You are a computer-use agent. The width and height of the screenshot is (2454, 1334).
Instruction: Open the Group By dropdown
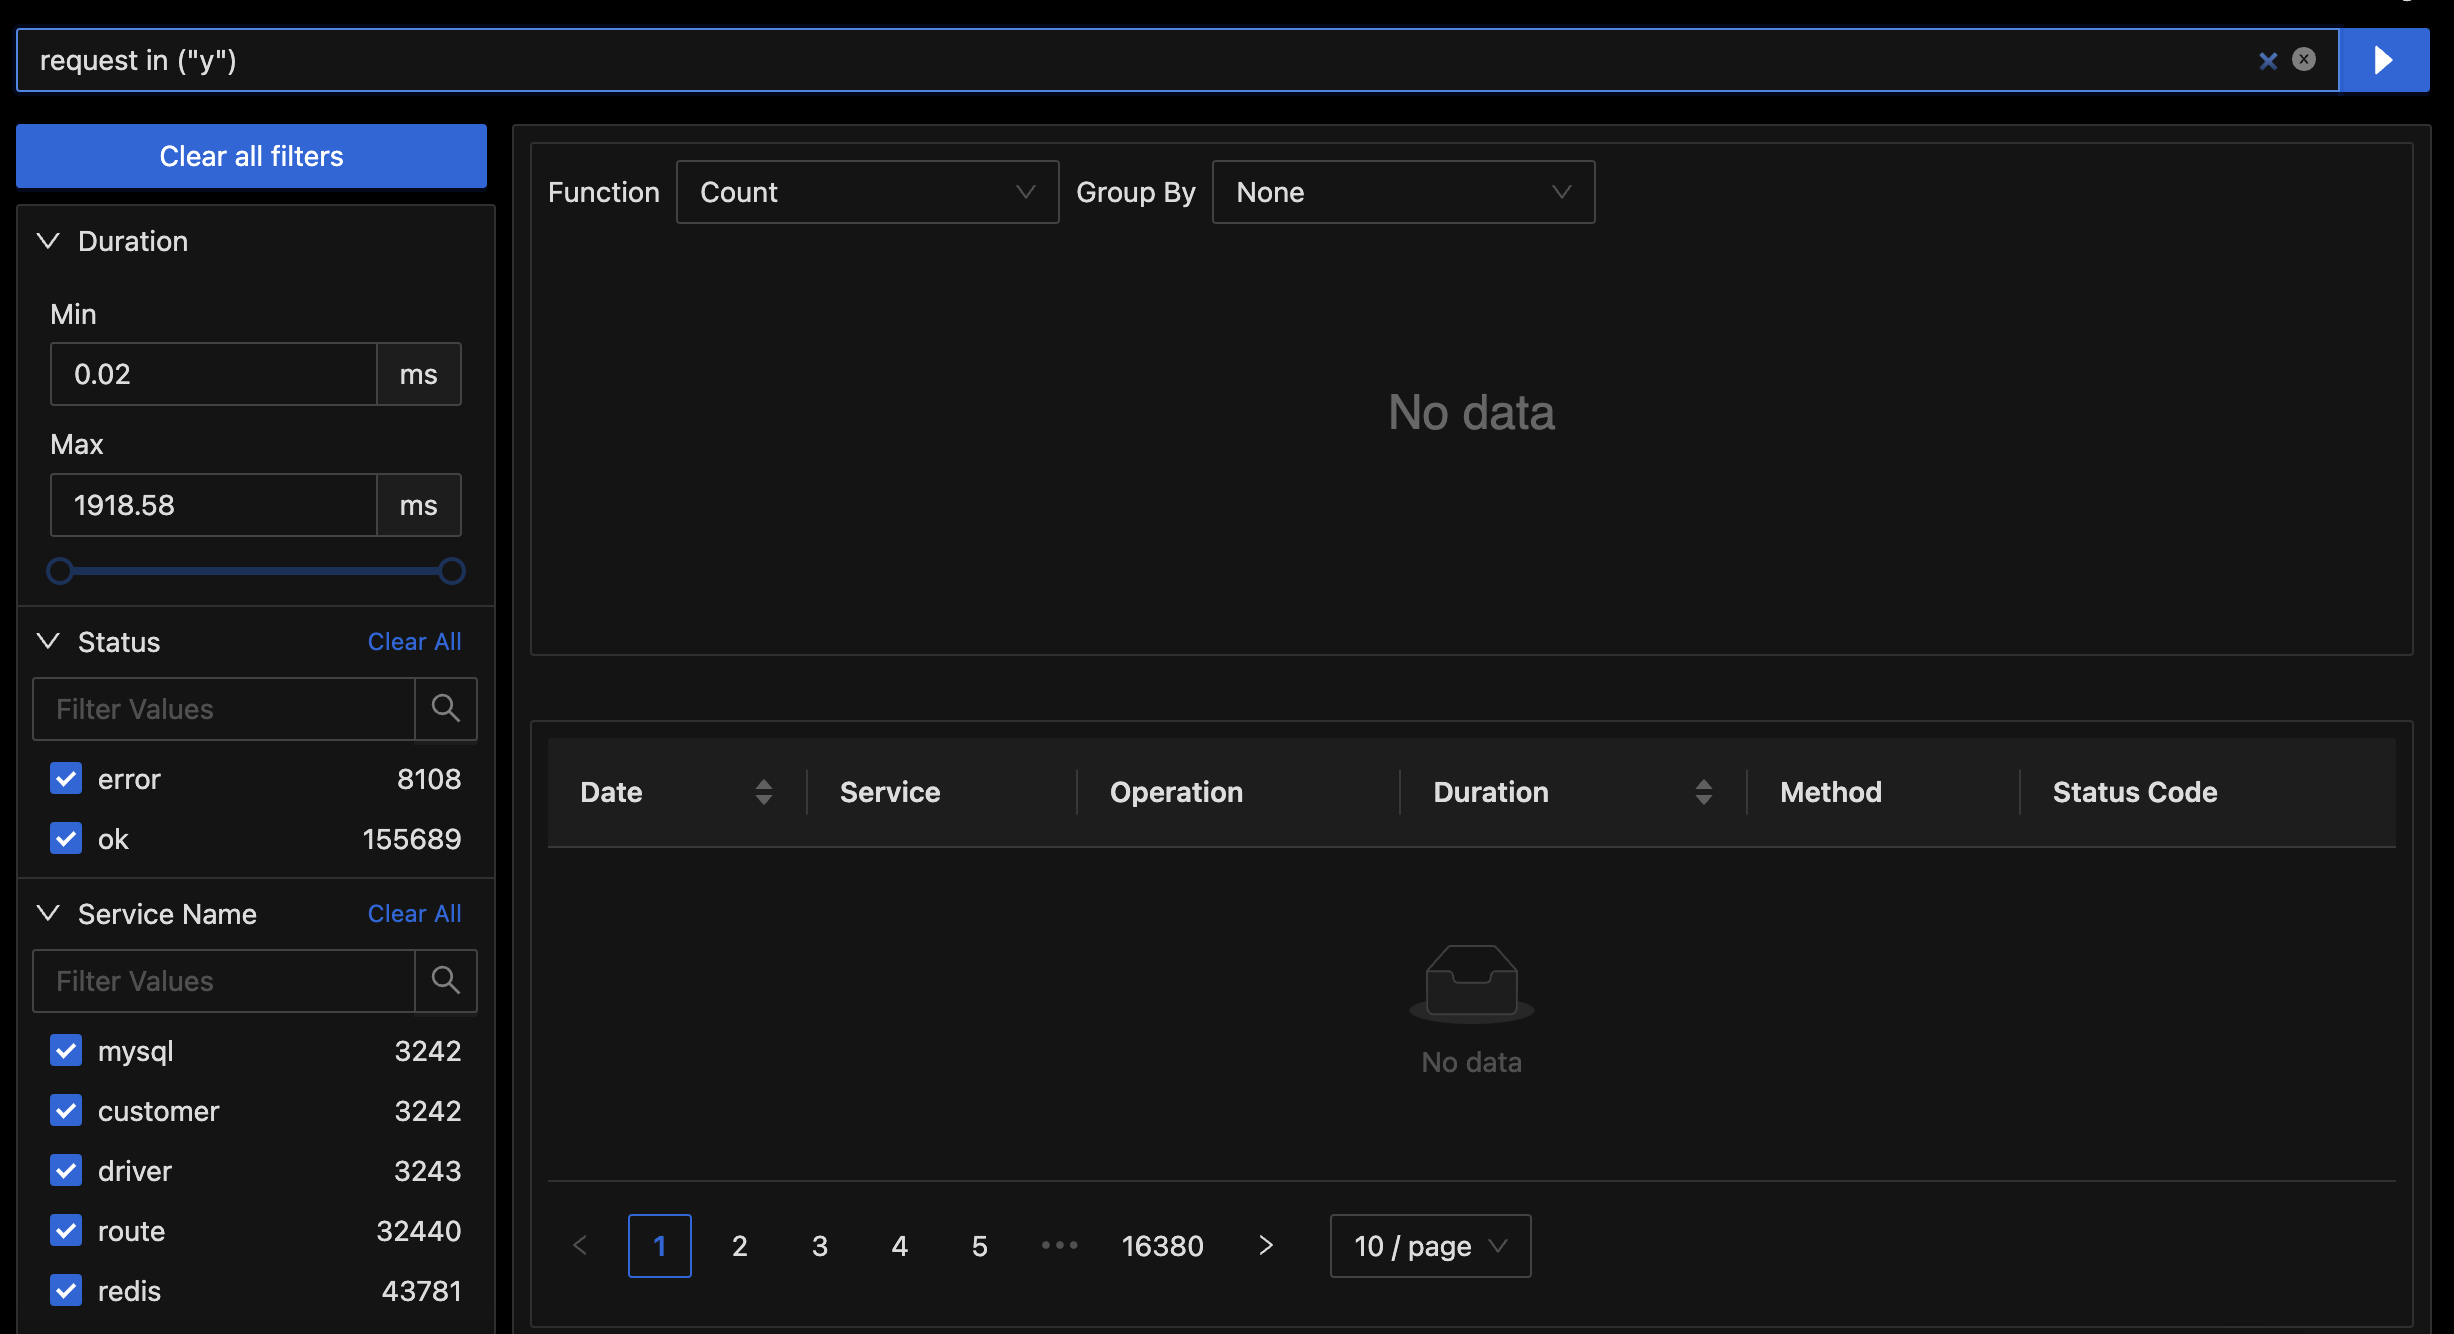(x=1402, y=192)
